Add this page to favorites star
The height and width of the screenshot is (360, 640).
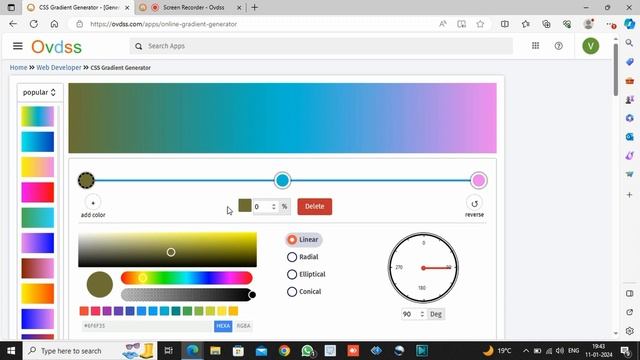480,24
